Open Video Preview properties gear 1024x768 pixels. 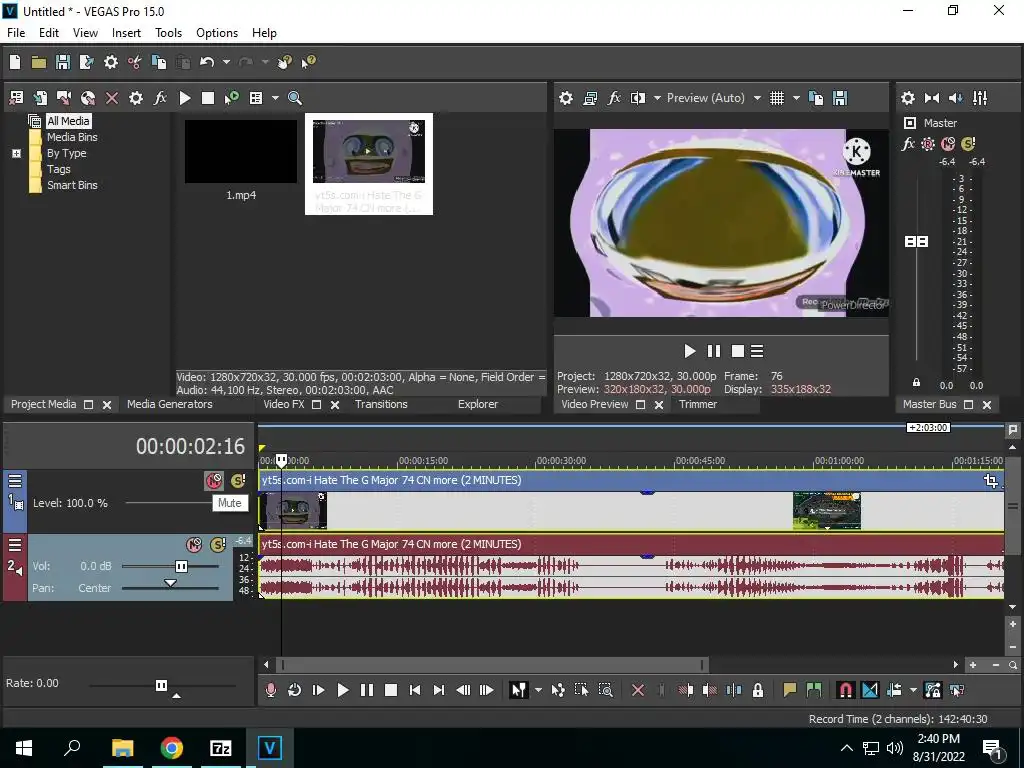tap(566, 98)
